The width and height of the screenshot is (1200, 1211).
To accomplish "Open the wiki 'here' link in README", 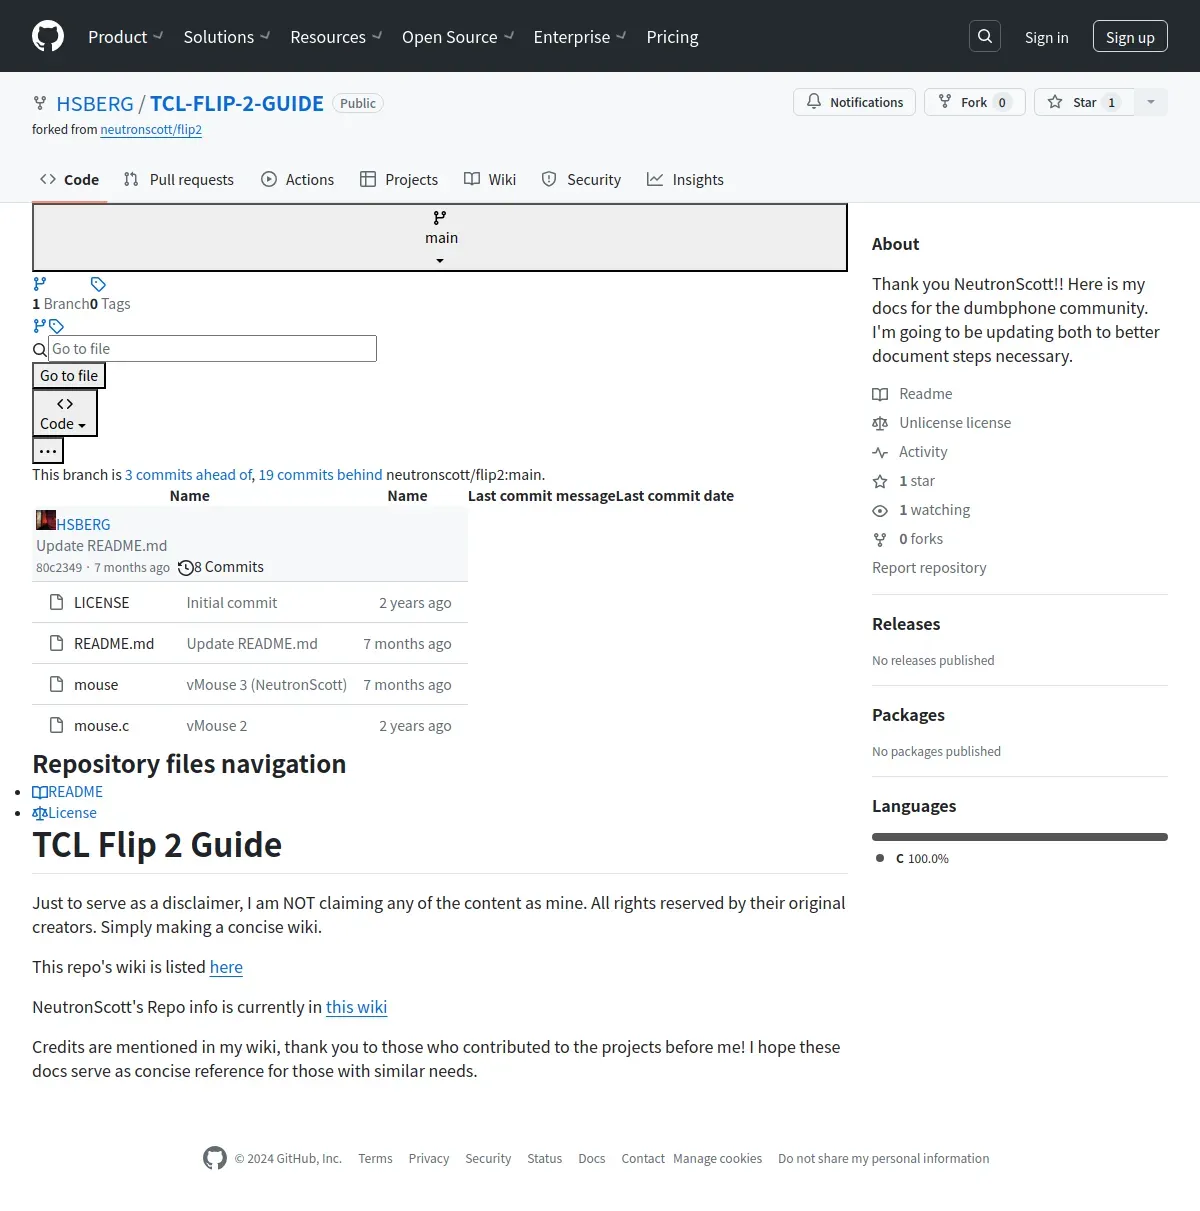I will 226,967.
